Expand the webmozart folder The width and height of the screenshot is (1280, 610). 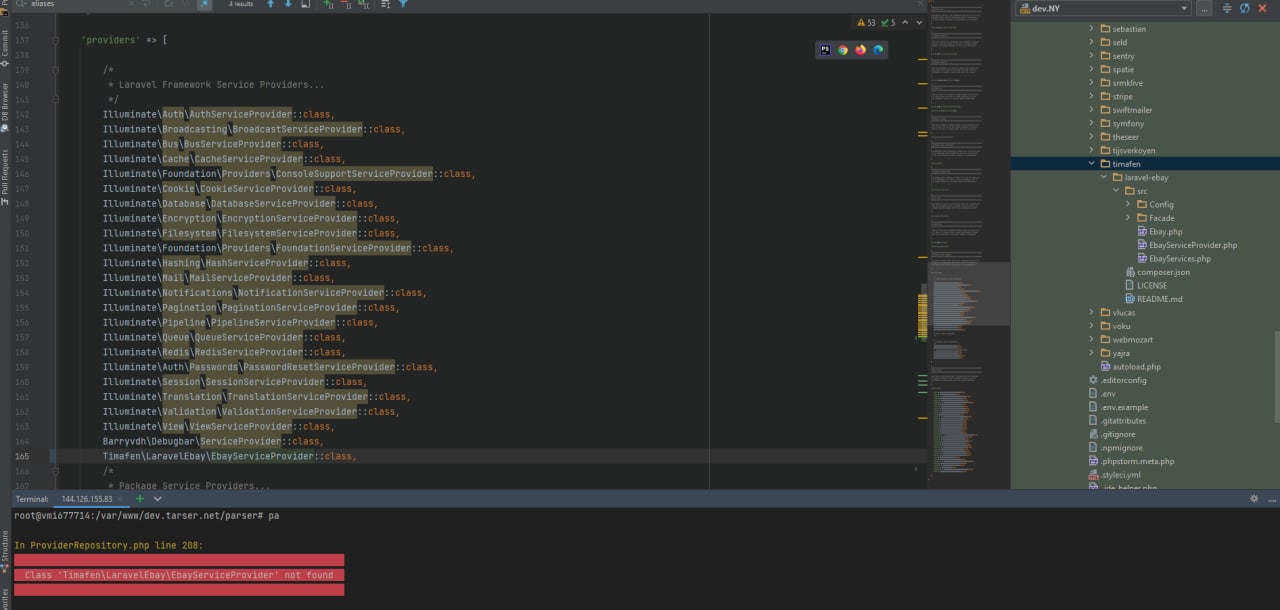click(x=1092, y=339)
